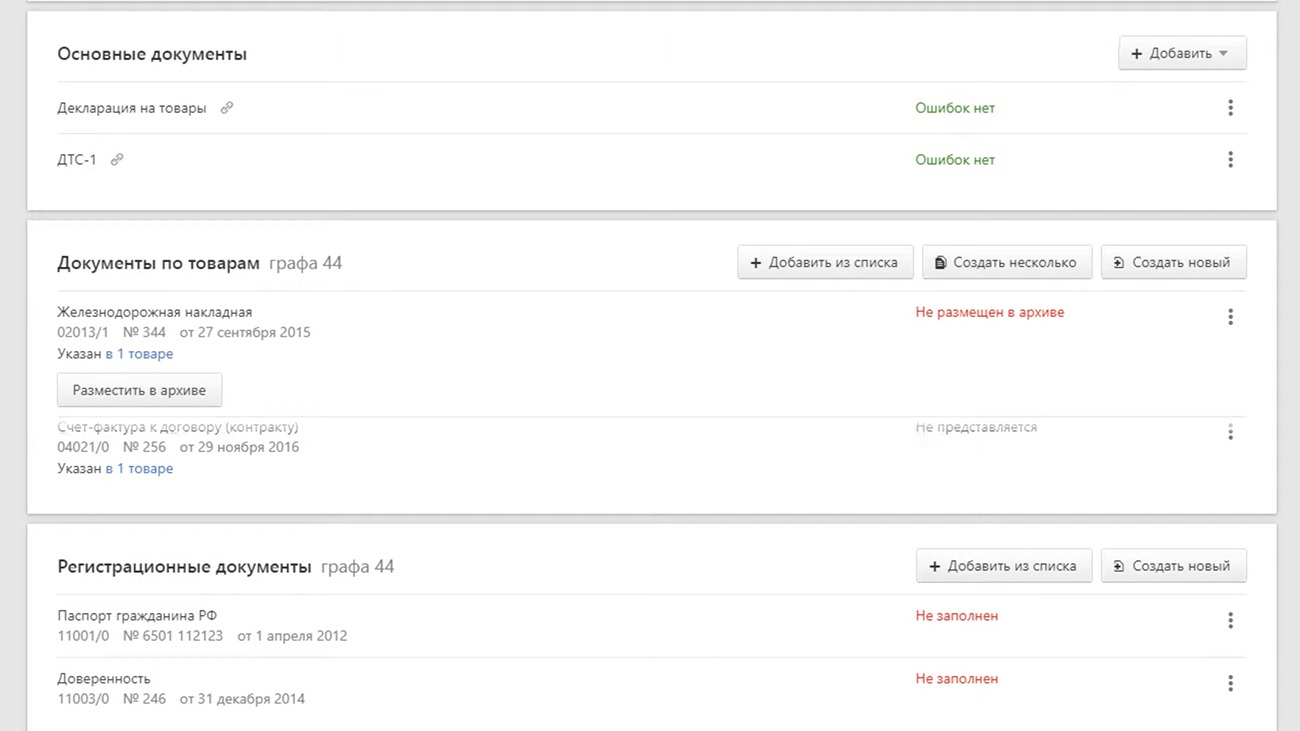Open options menu for Паспорт гражданина РФ
Screen dimensions: 1300x731
pos(1230,621)
